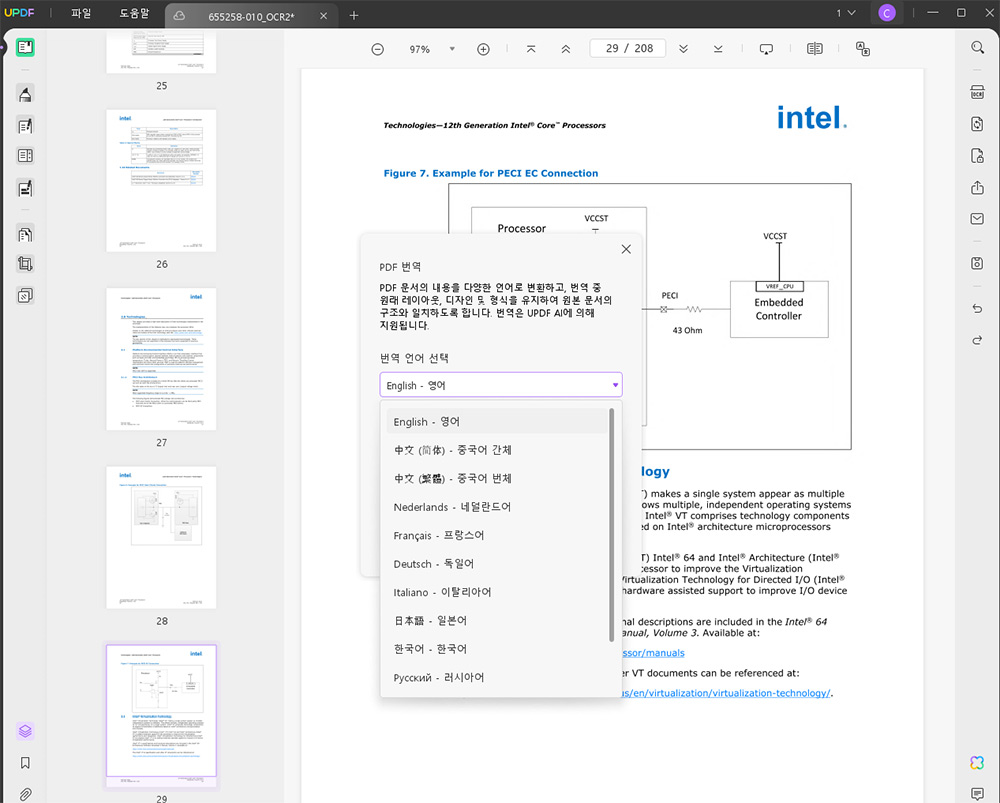Open the comments panel icon
The width and height of the screenshot is (1000, 803).
[x=977, y=794]
